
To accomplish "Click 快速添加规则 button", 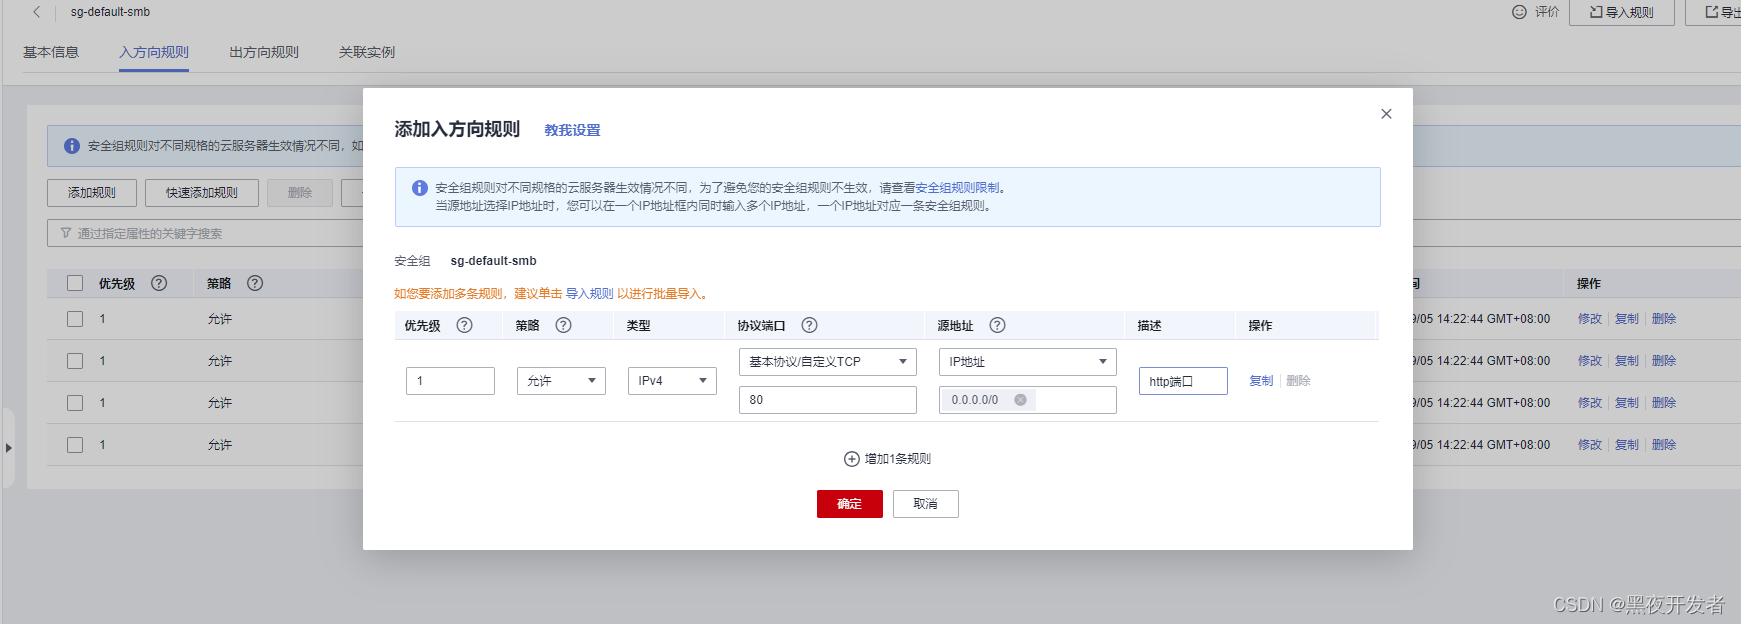I will coord(202,193).
